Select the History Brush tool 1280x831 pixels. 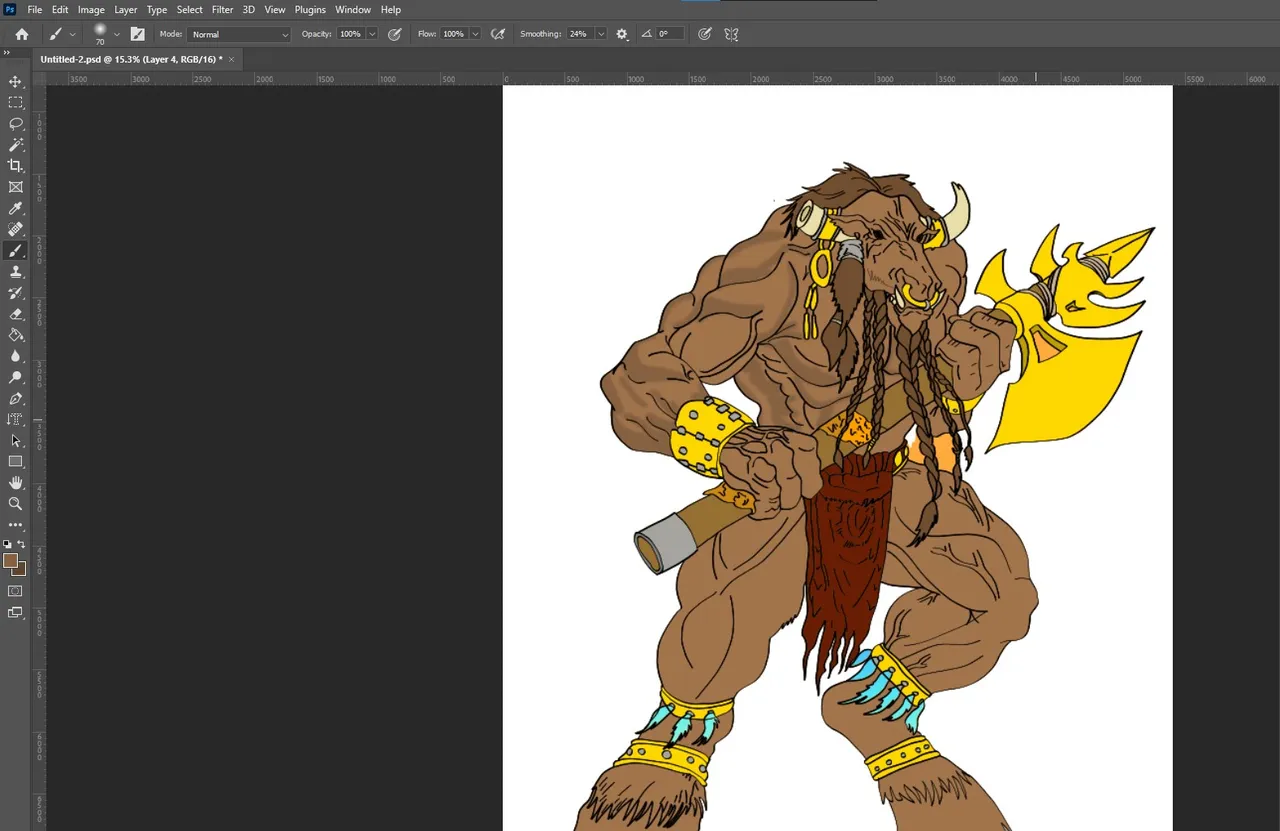15,293
